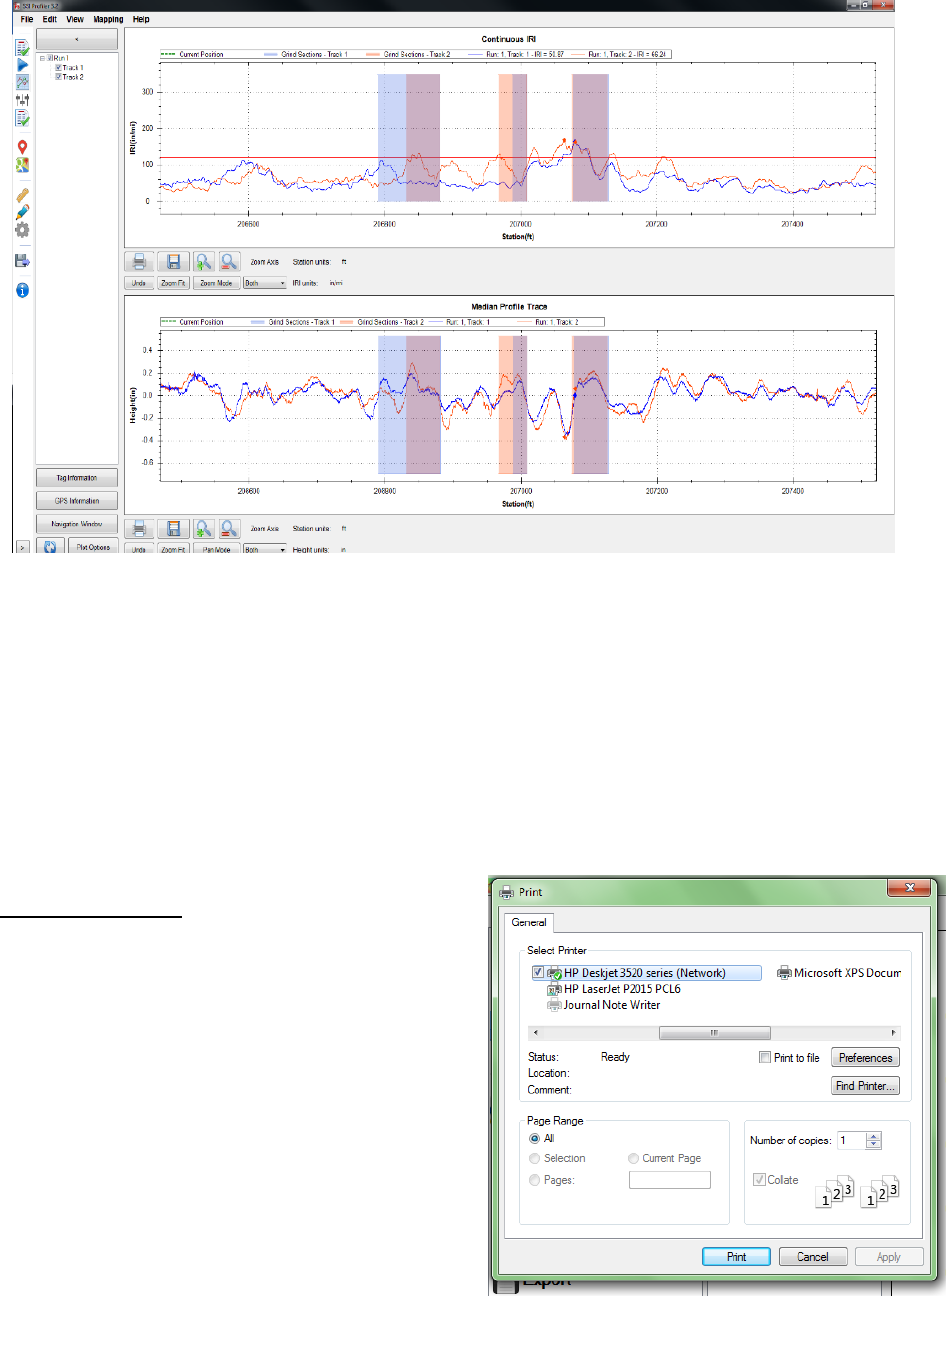The image size is (946, 1360).
Task: Click the Pages range input field
Action: click(x=669, y=1180)
